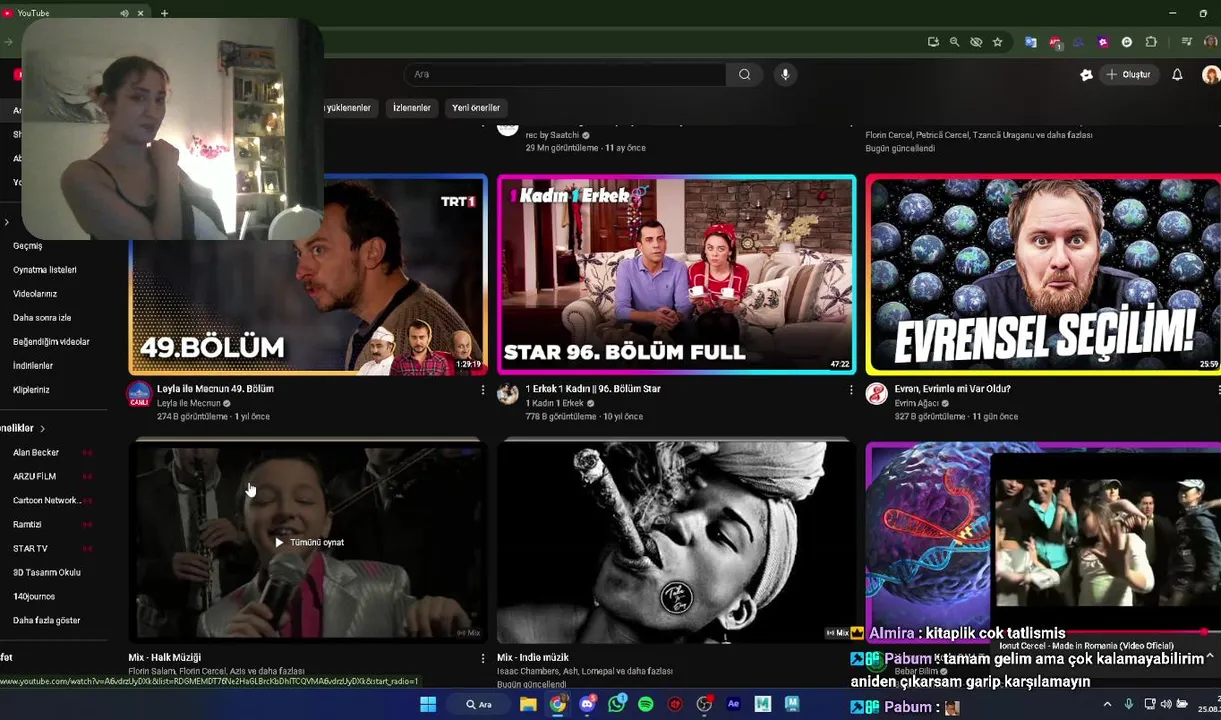Open File Explorer from the taskbar
Screen dimensions: 1221x720
[x=528, y=705]
